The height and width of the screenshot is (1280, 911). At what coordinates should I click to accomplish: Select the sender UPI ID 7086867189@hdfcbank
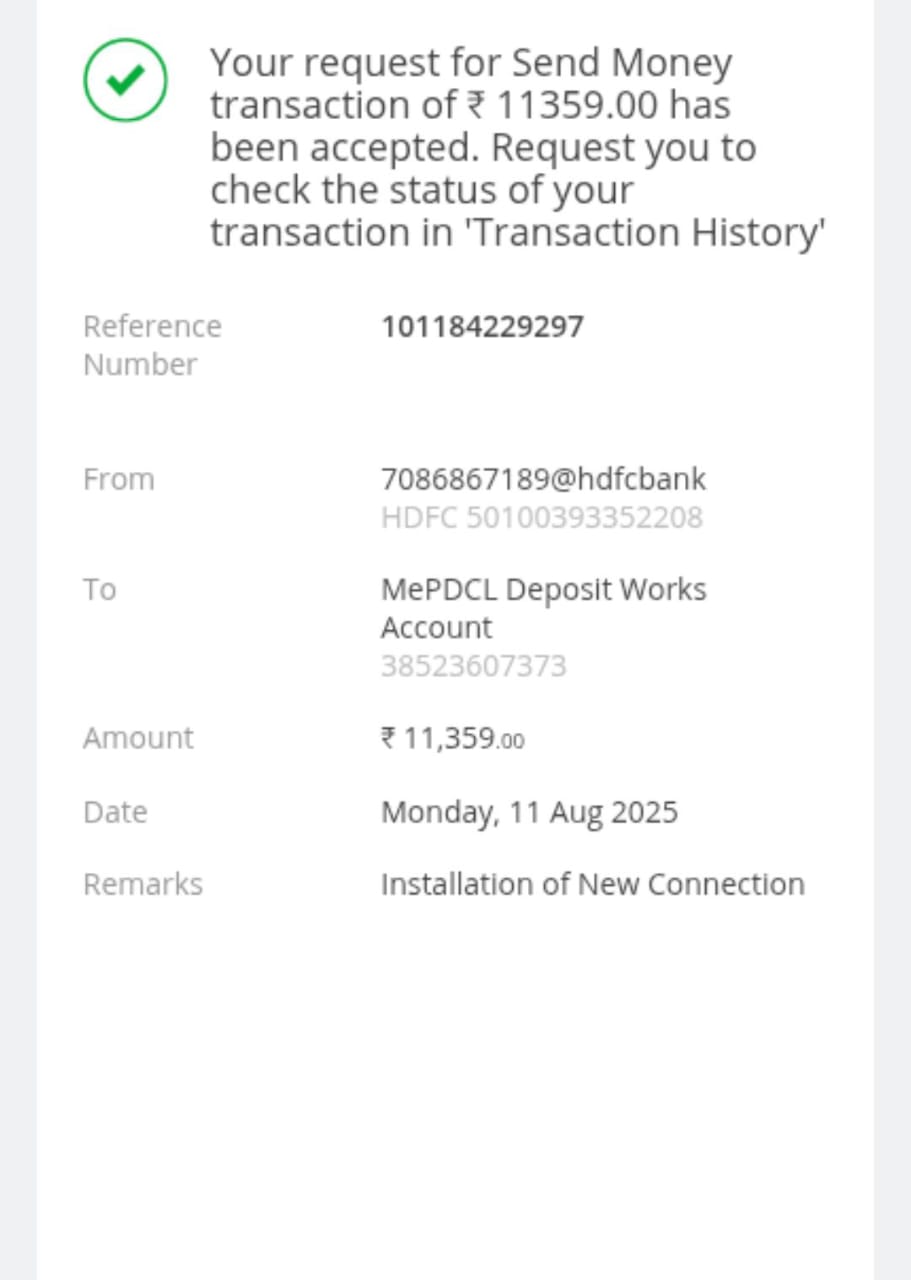coord(543,480)
